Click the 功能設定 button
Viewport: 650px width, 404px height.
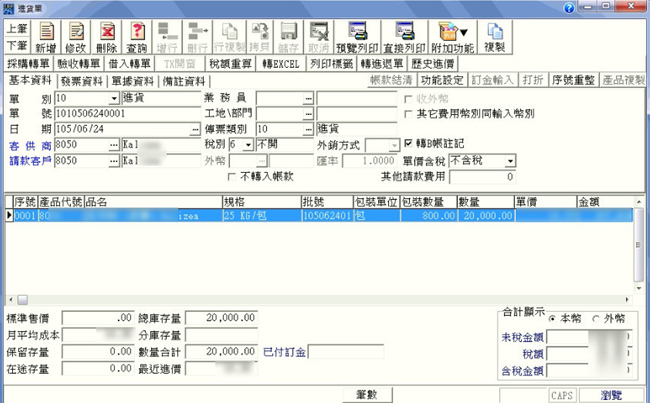tap(441, 81)
